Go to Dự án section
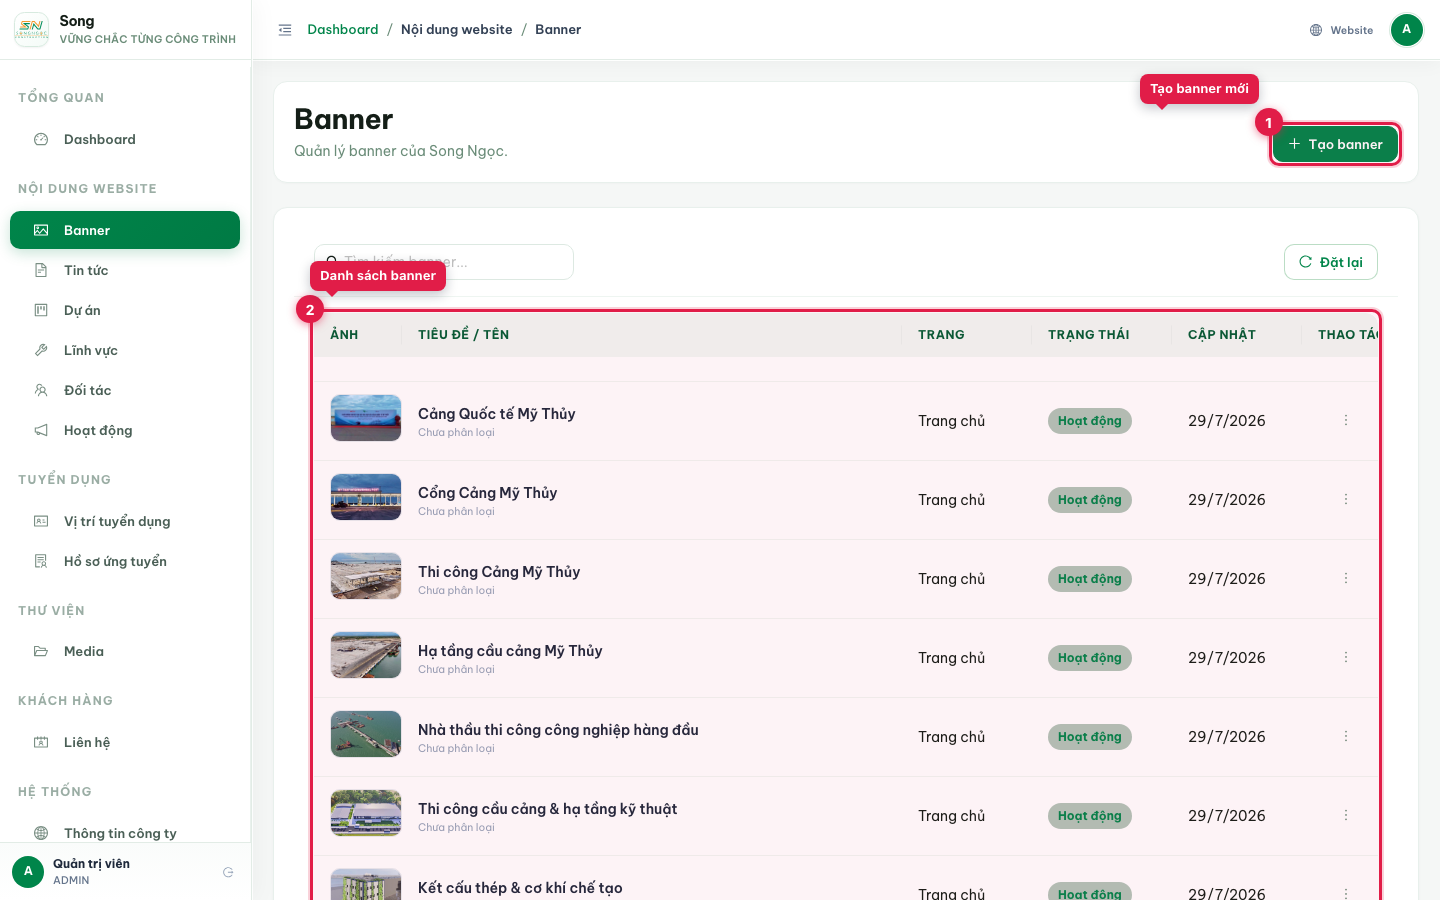 (125, 310)
